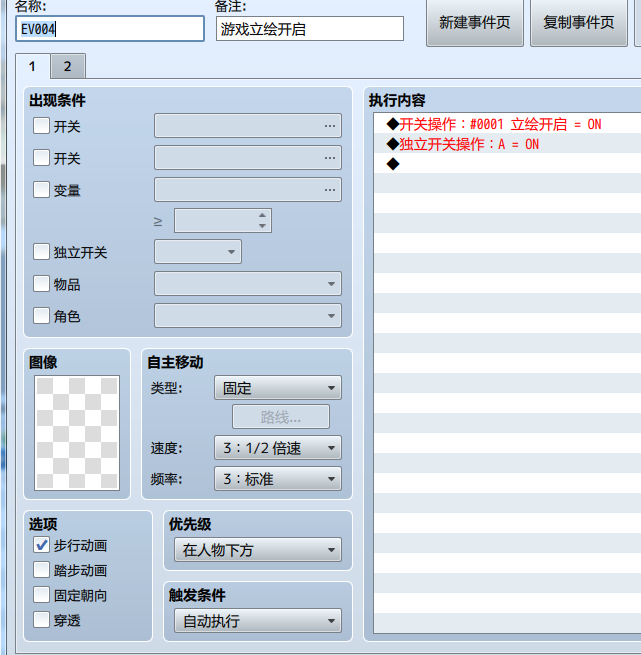Open the 物品 dropdown

coord(248,284)
